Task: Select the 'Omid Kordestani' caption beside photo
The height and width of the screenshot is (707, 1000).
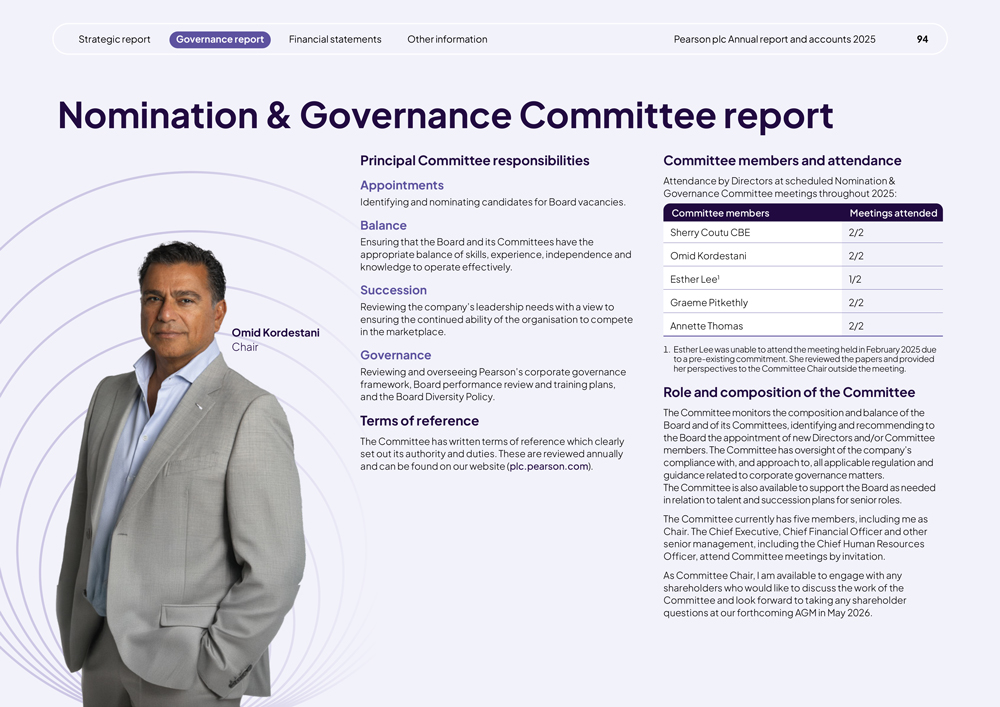Action: [x=276, y=333]
